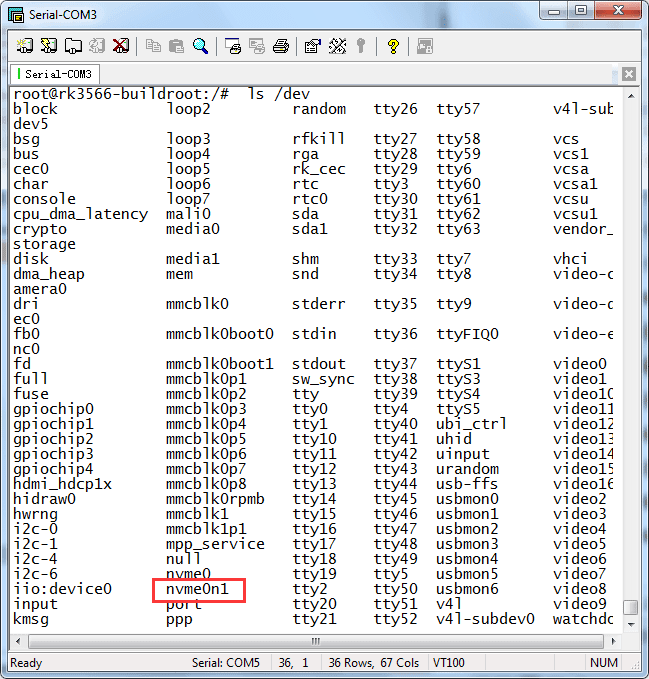This screenshot has height=679, width=649.
Task: Select the Serial-COM3 session tab
Action: pos(55,74)
